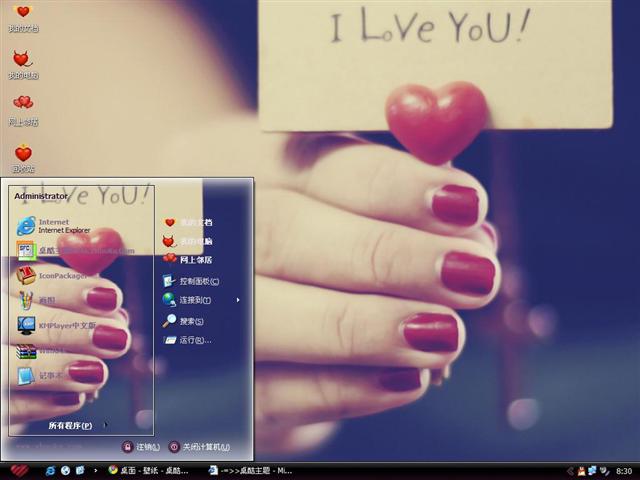Open My Documents heart icon on desktop
Screen dimensions: 640x480
[x=23, y=18]
